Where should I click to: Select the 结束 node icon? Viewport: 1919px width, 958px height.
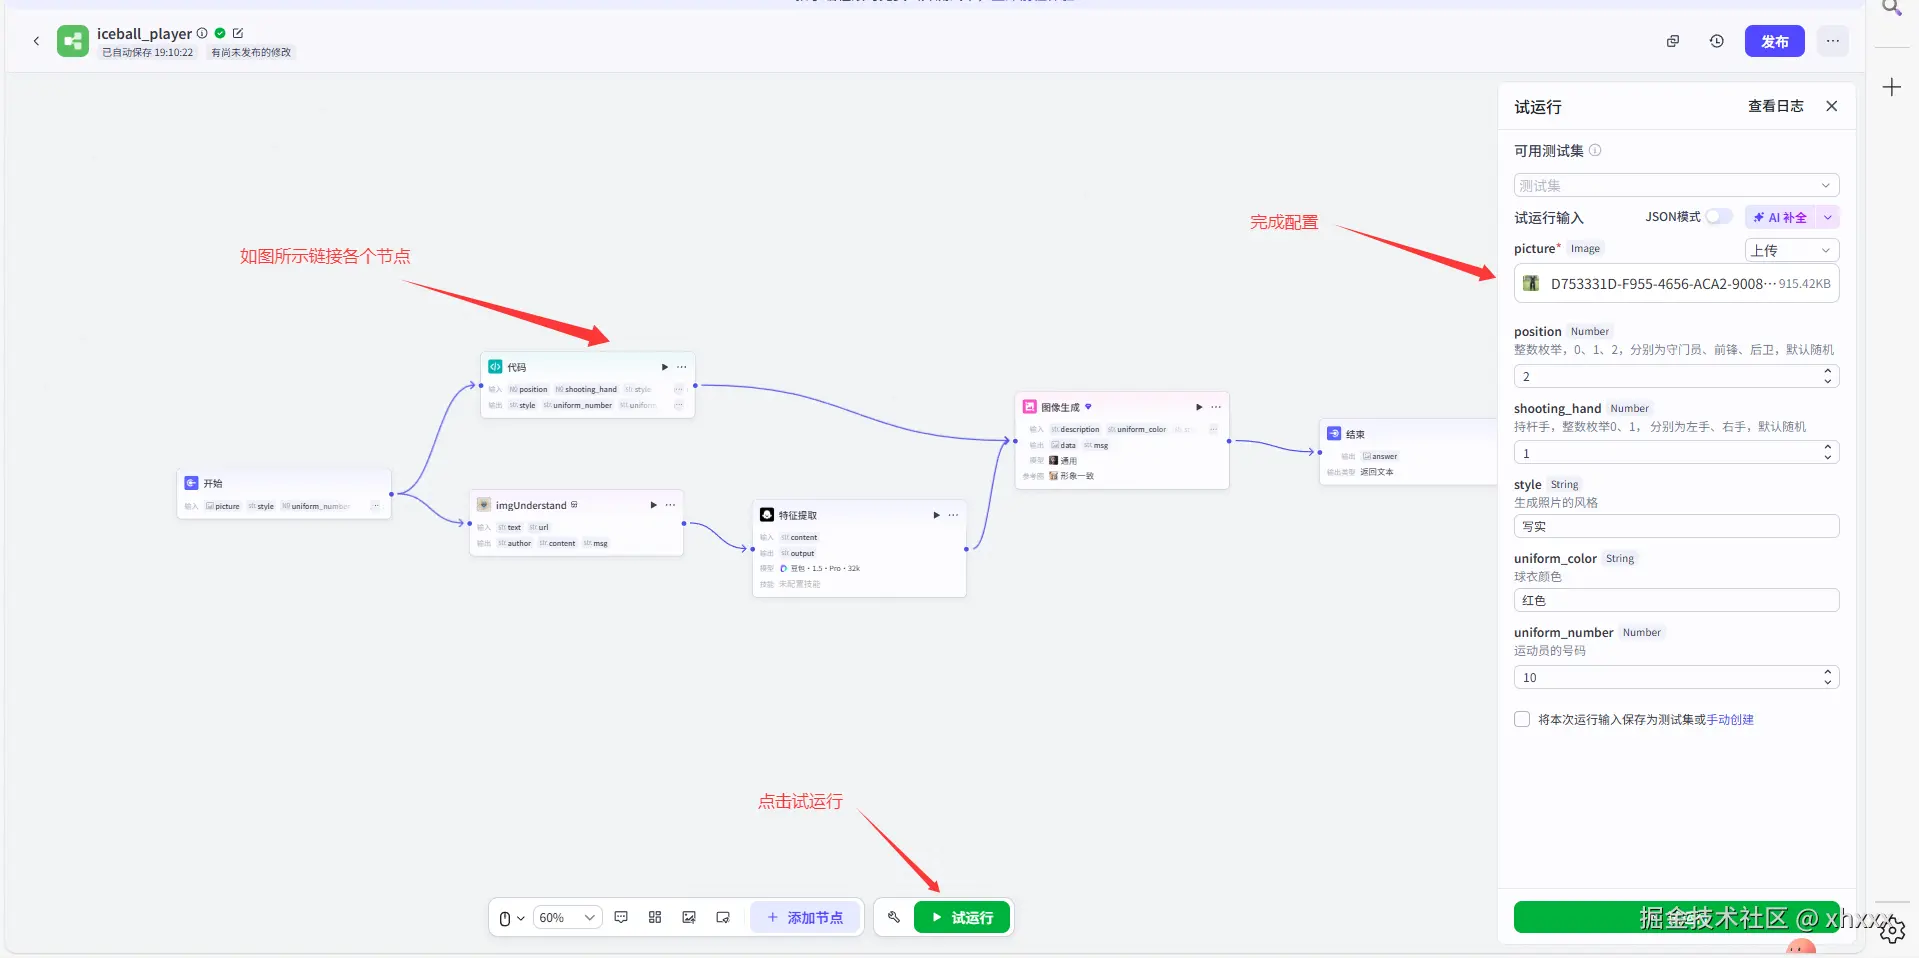click(x=1334, y=434)
